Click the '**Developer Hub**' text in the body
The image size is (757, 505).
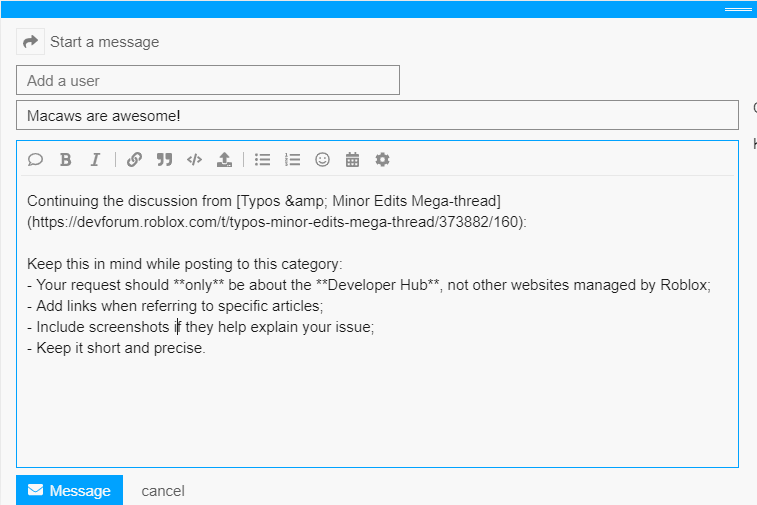pos(378,285)
